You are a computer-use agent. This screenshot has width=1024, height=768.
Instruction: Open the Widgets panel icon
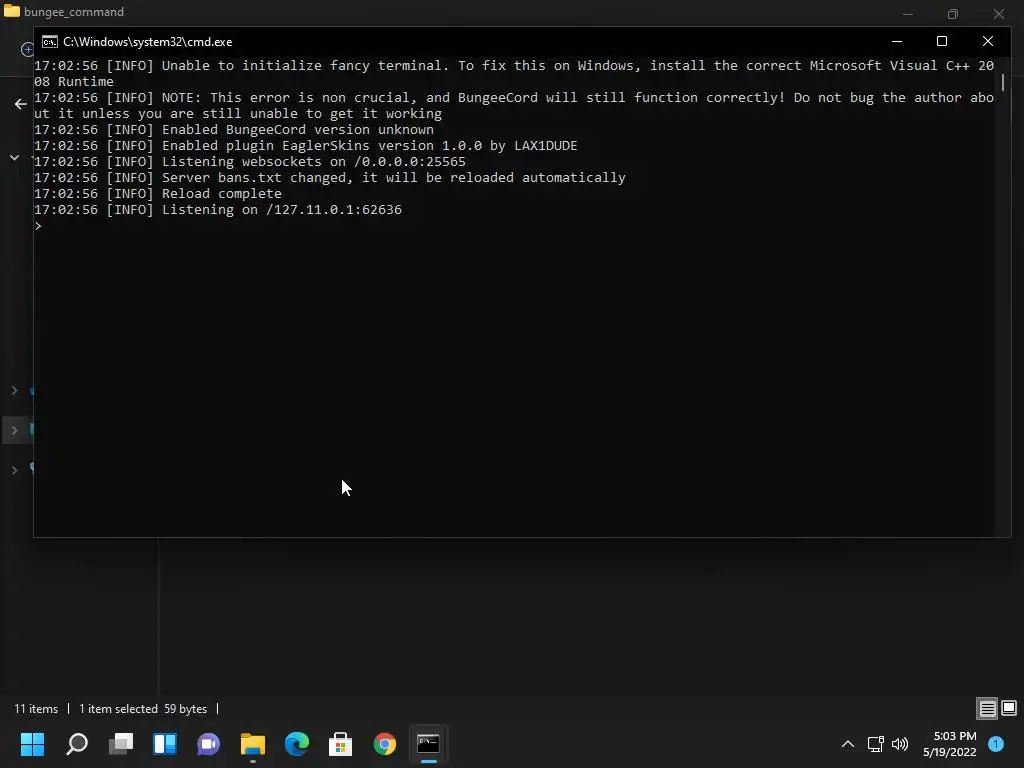pyautogui.click(x=165, y=743)
